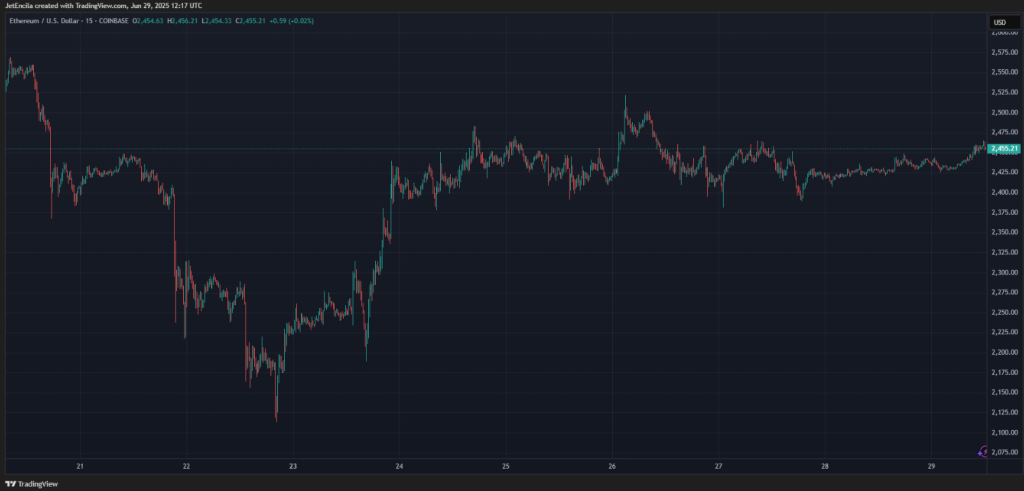Click the date label 25 on time axis
Viewport: 1024px width, 491px height.
pyautogui.click(x=506, y=466)
